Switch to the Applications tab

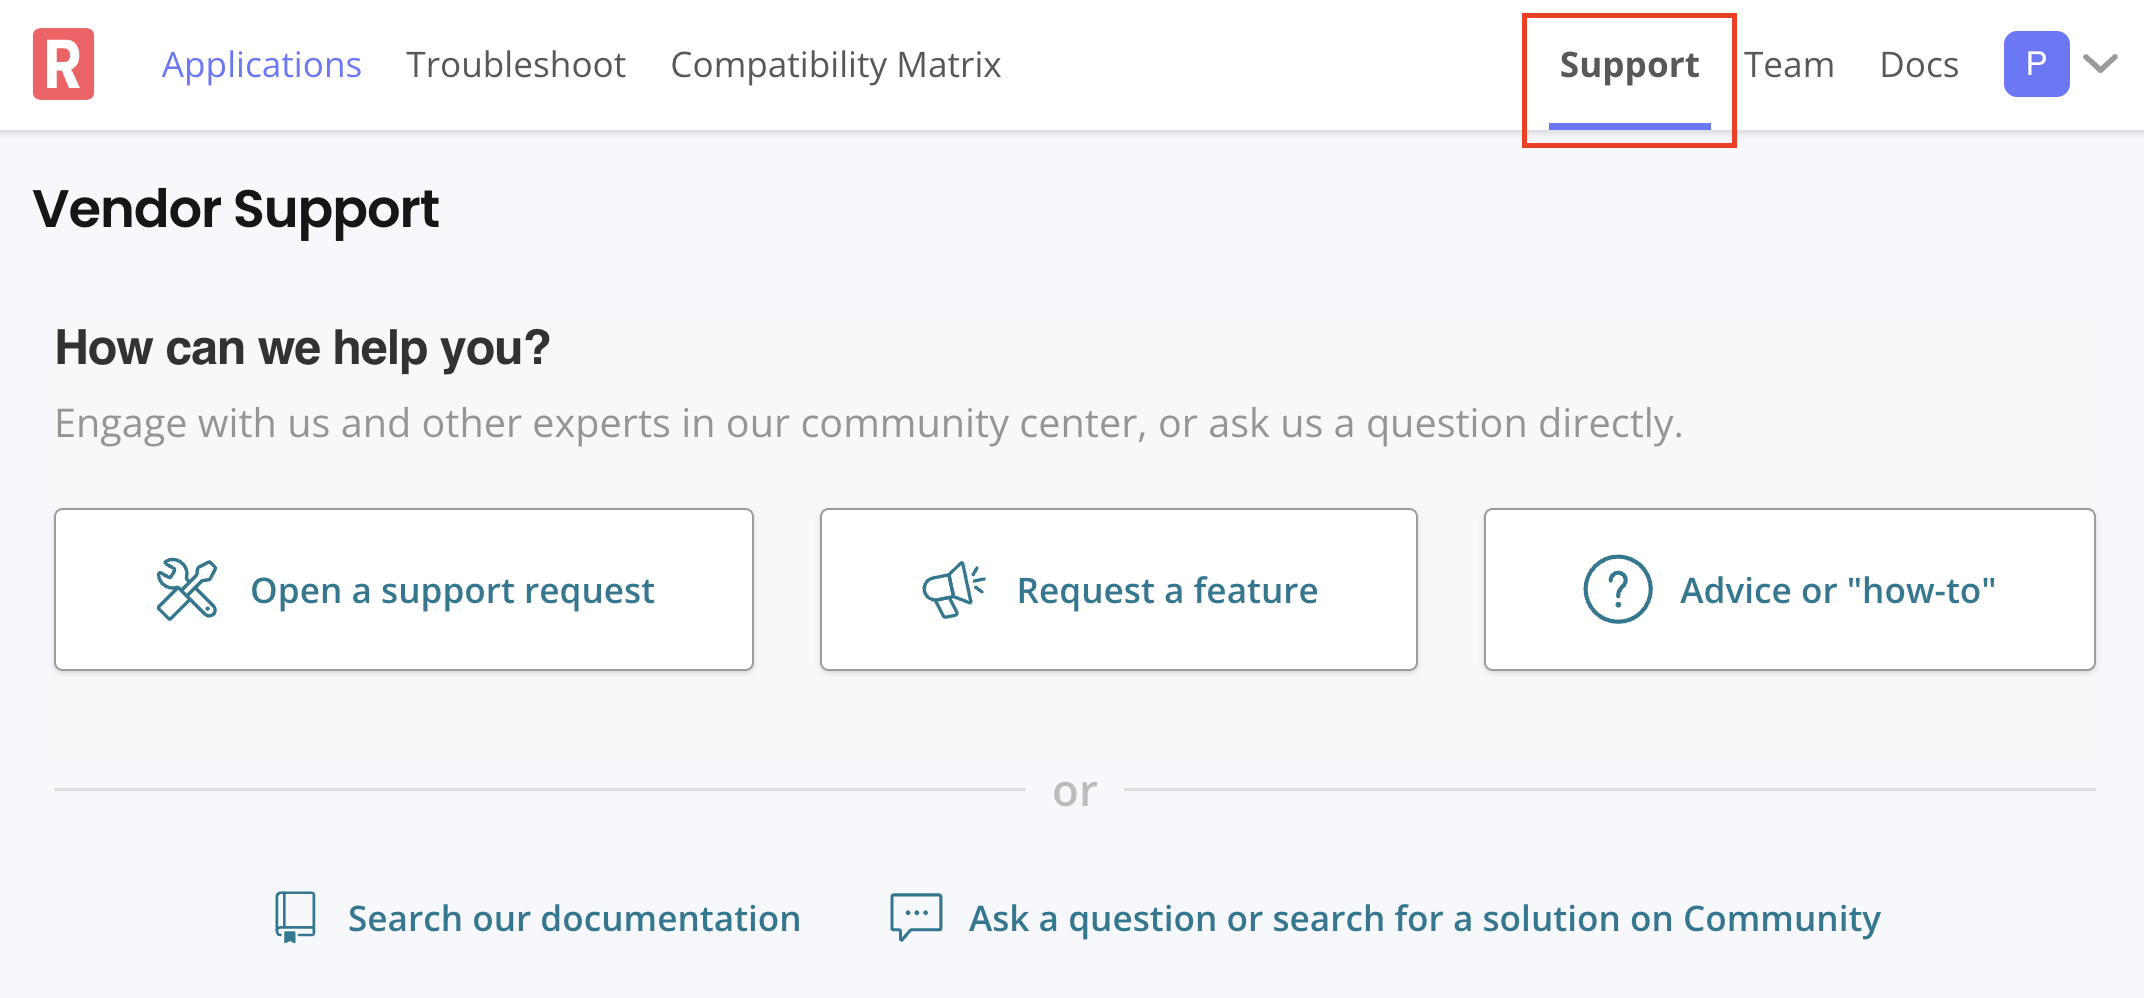tap(262, 64)
